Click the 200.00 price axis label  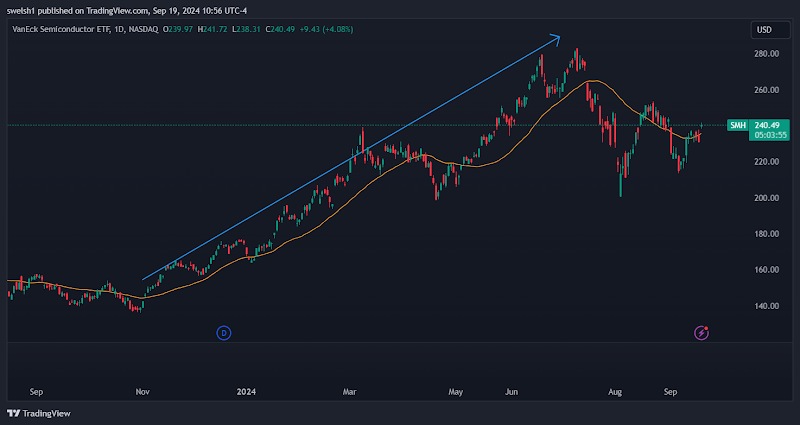pyautogui.click(x=766, y=198)
